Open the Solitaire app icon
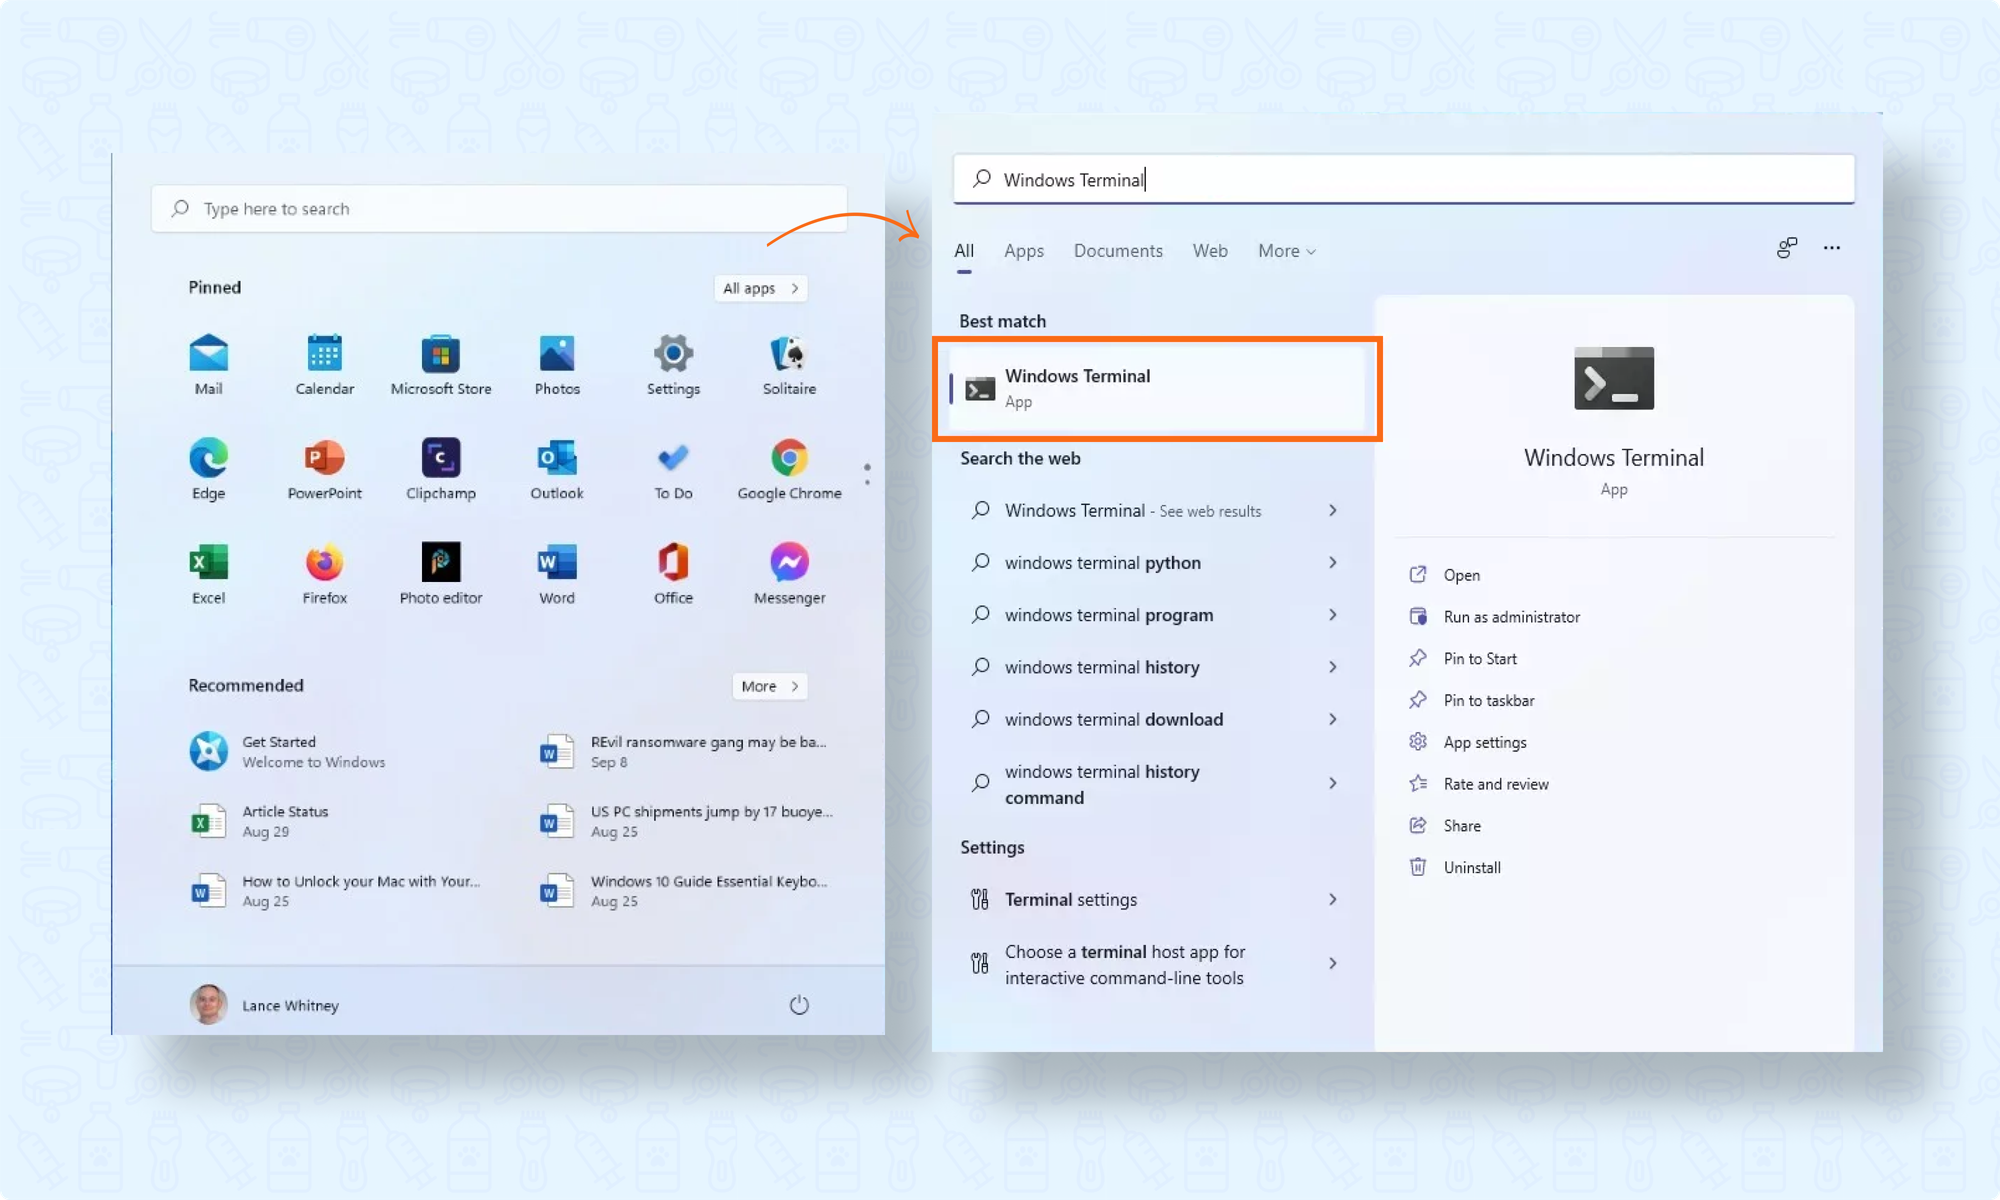The height and width of the screenshot is (1200, 2000). click(789, 355)
